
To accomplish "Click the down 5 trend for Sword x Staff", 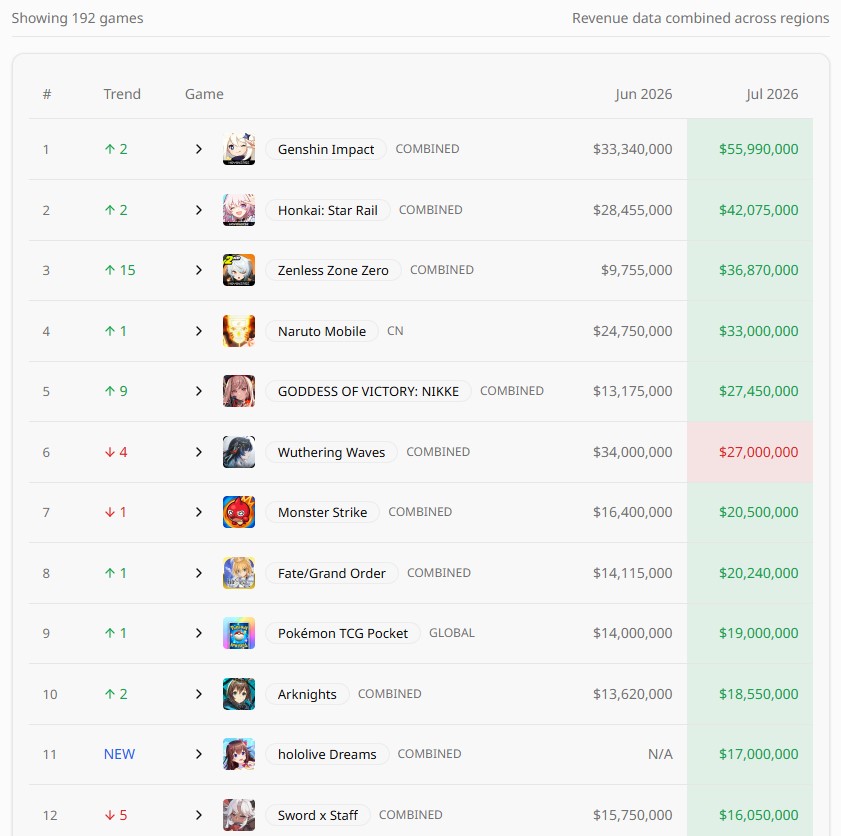I will (x=116, y=815).
